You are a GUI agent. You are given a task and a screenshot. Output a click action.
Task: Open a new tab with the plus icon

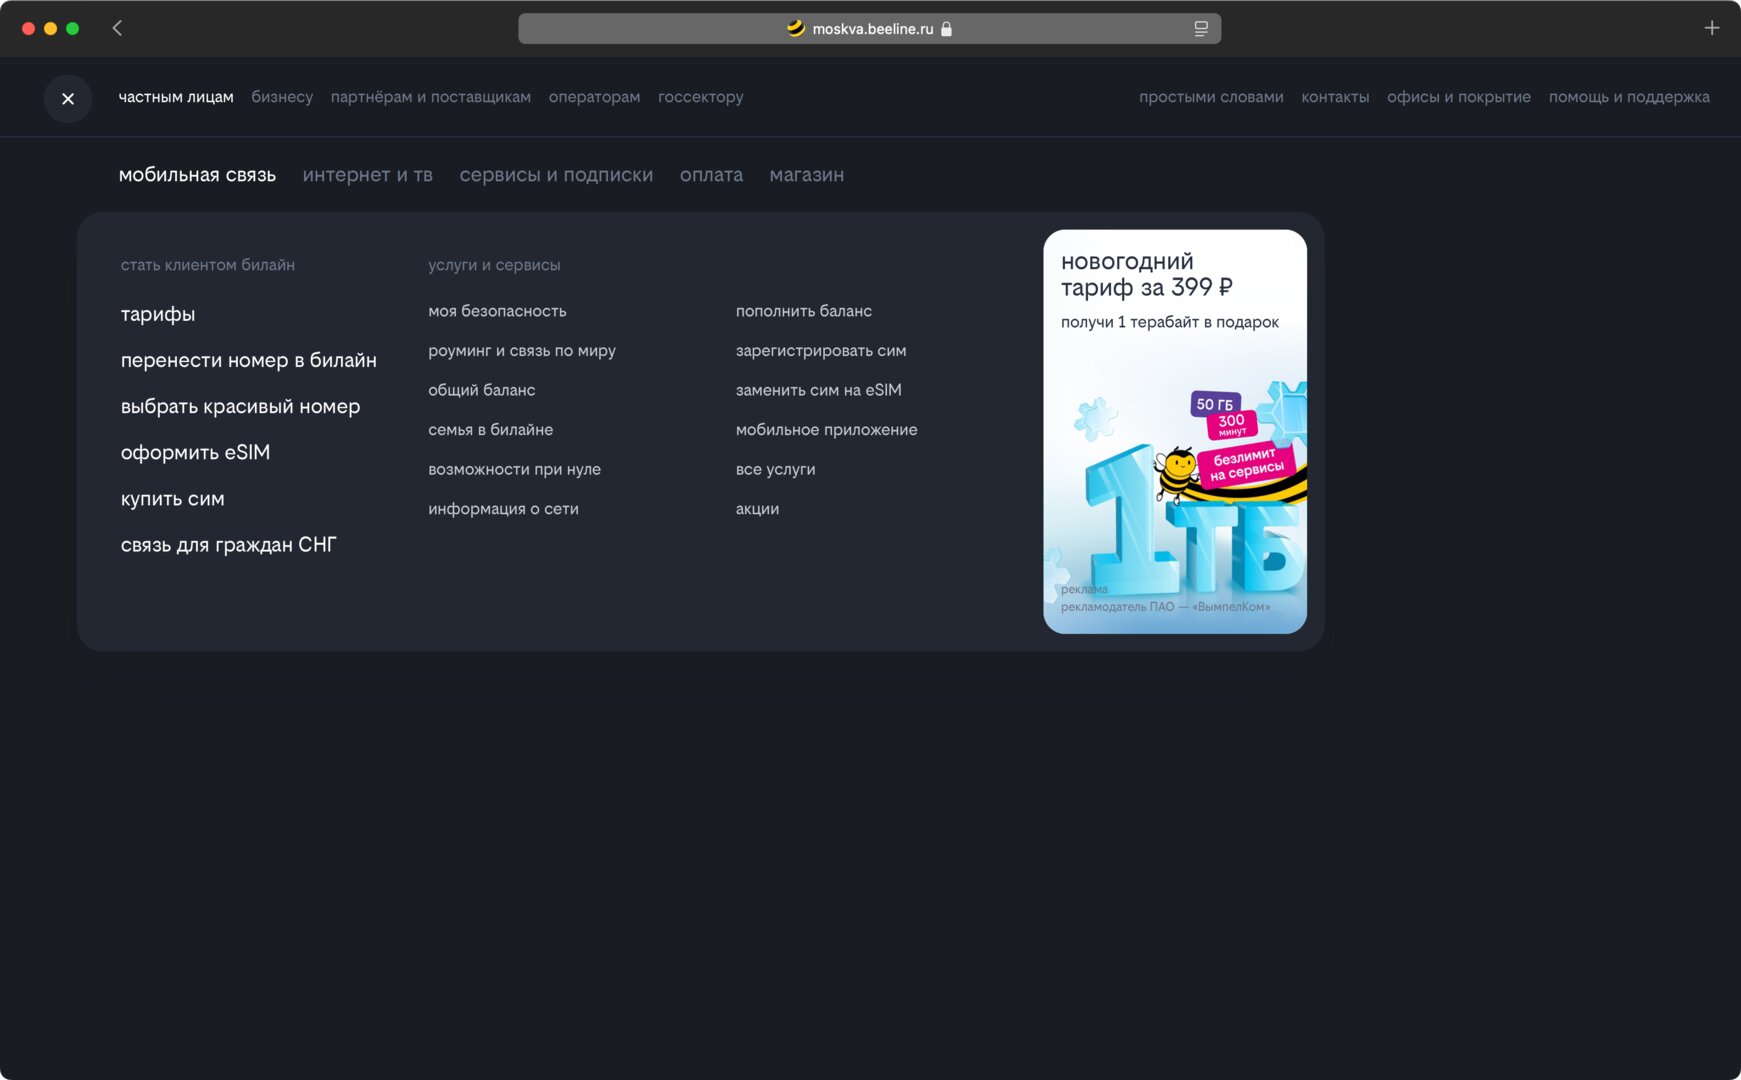pos(1711,28)
